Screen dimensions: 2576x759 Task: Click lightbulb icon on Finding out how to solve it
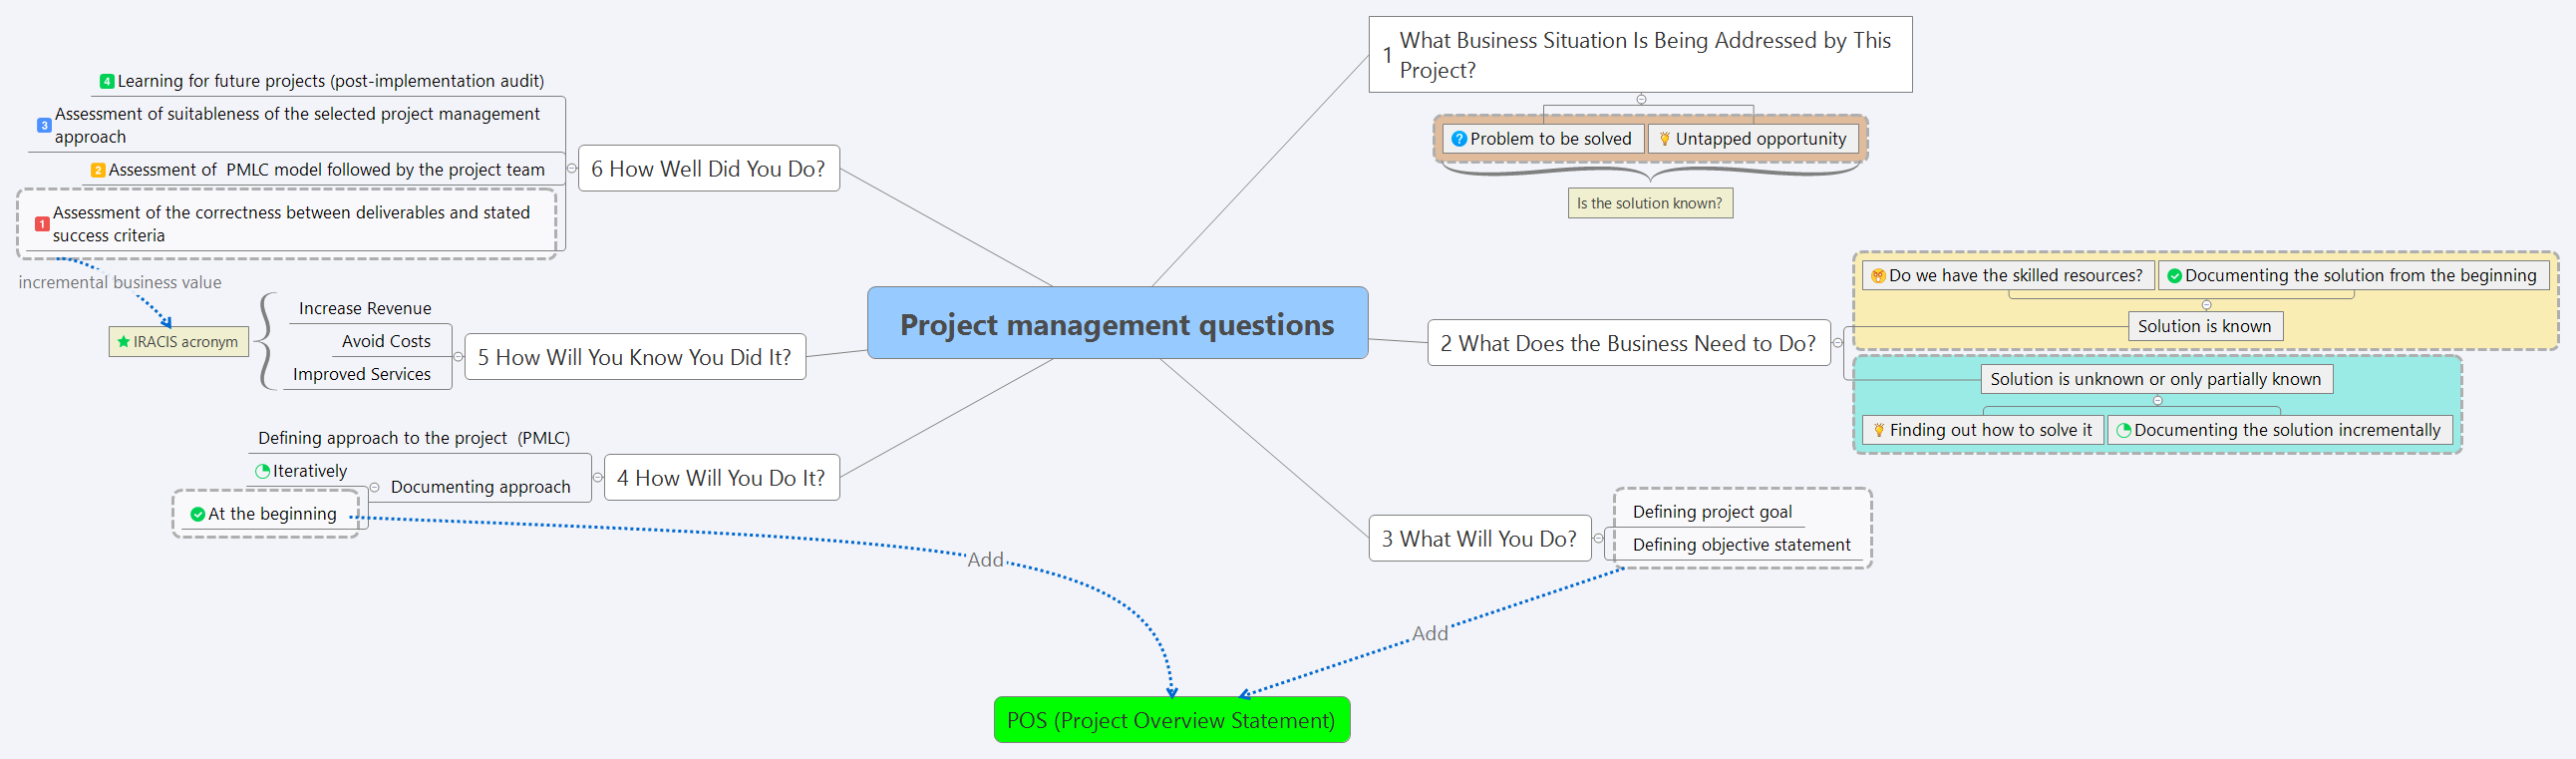pos(1879,430)
